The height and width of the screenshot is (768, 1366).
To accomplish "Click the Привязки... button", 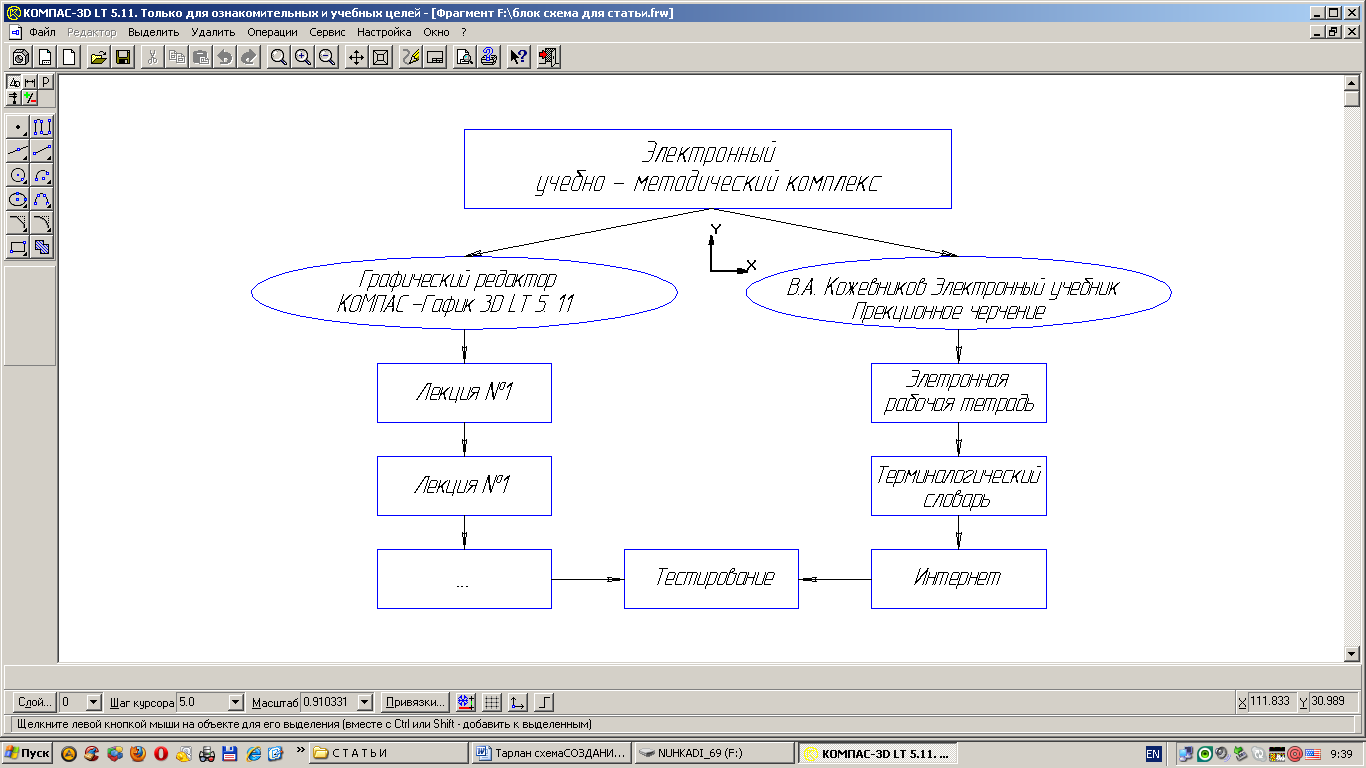I will click(414, 702).
